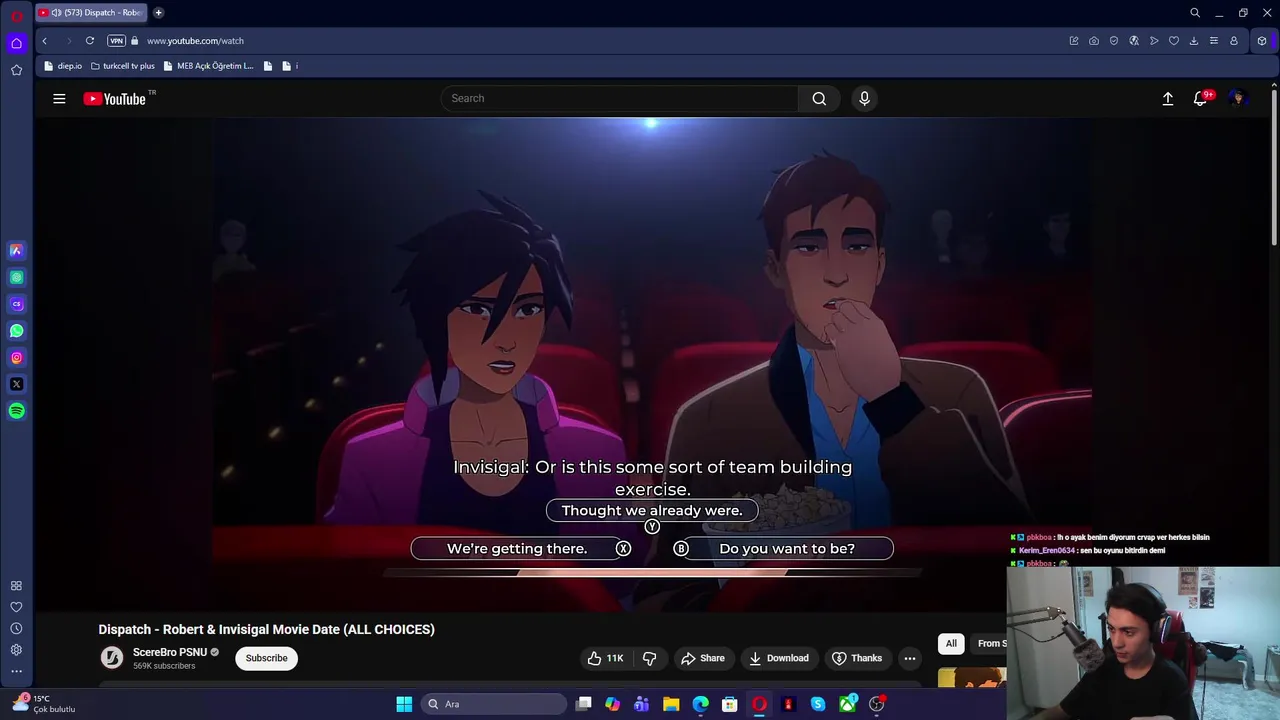Image resolution: width=1280 pixels, height=720 pixels.
Task: Open File Explorer from taskbar
Action: (x=671, y=704)
